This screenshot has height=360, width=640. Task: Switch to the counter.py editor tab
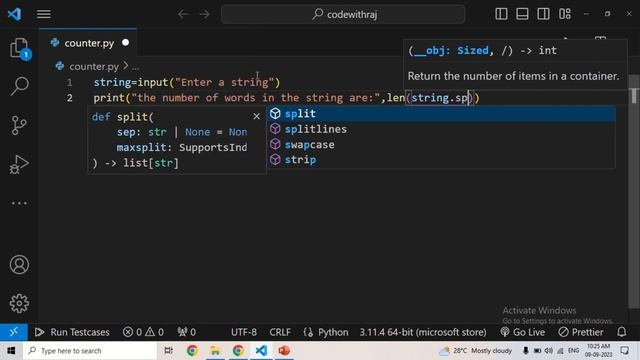[88, 43]
